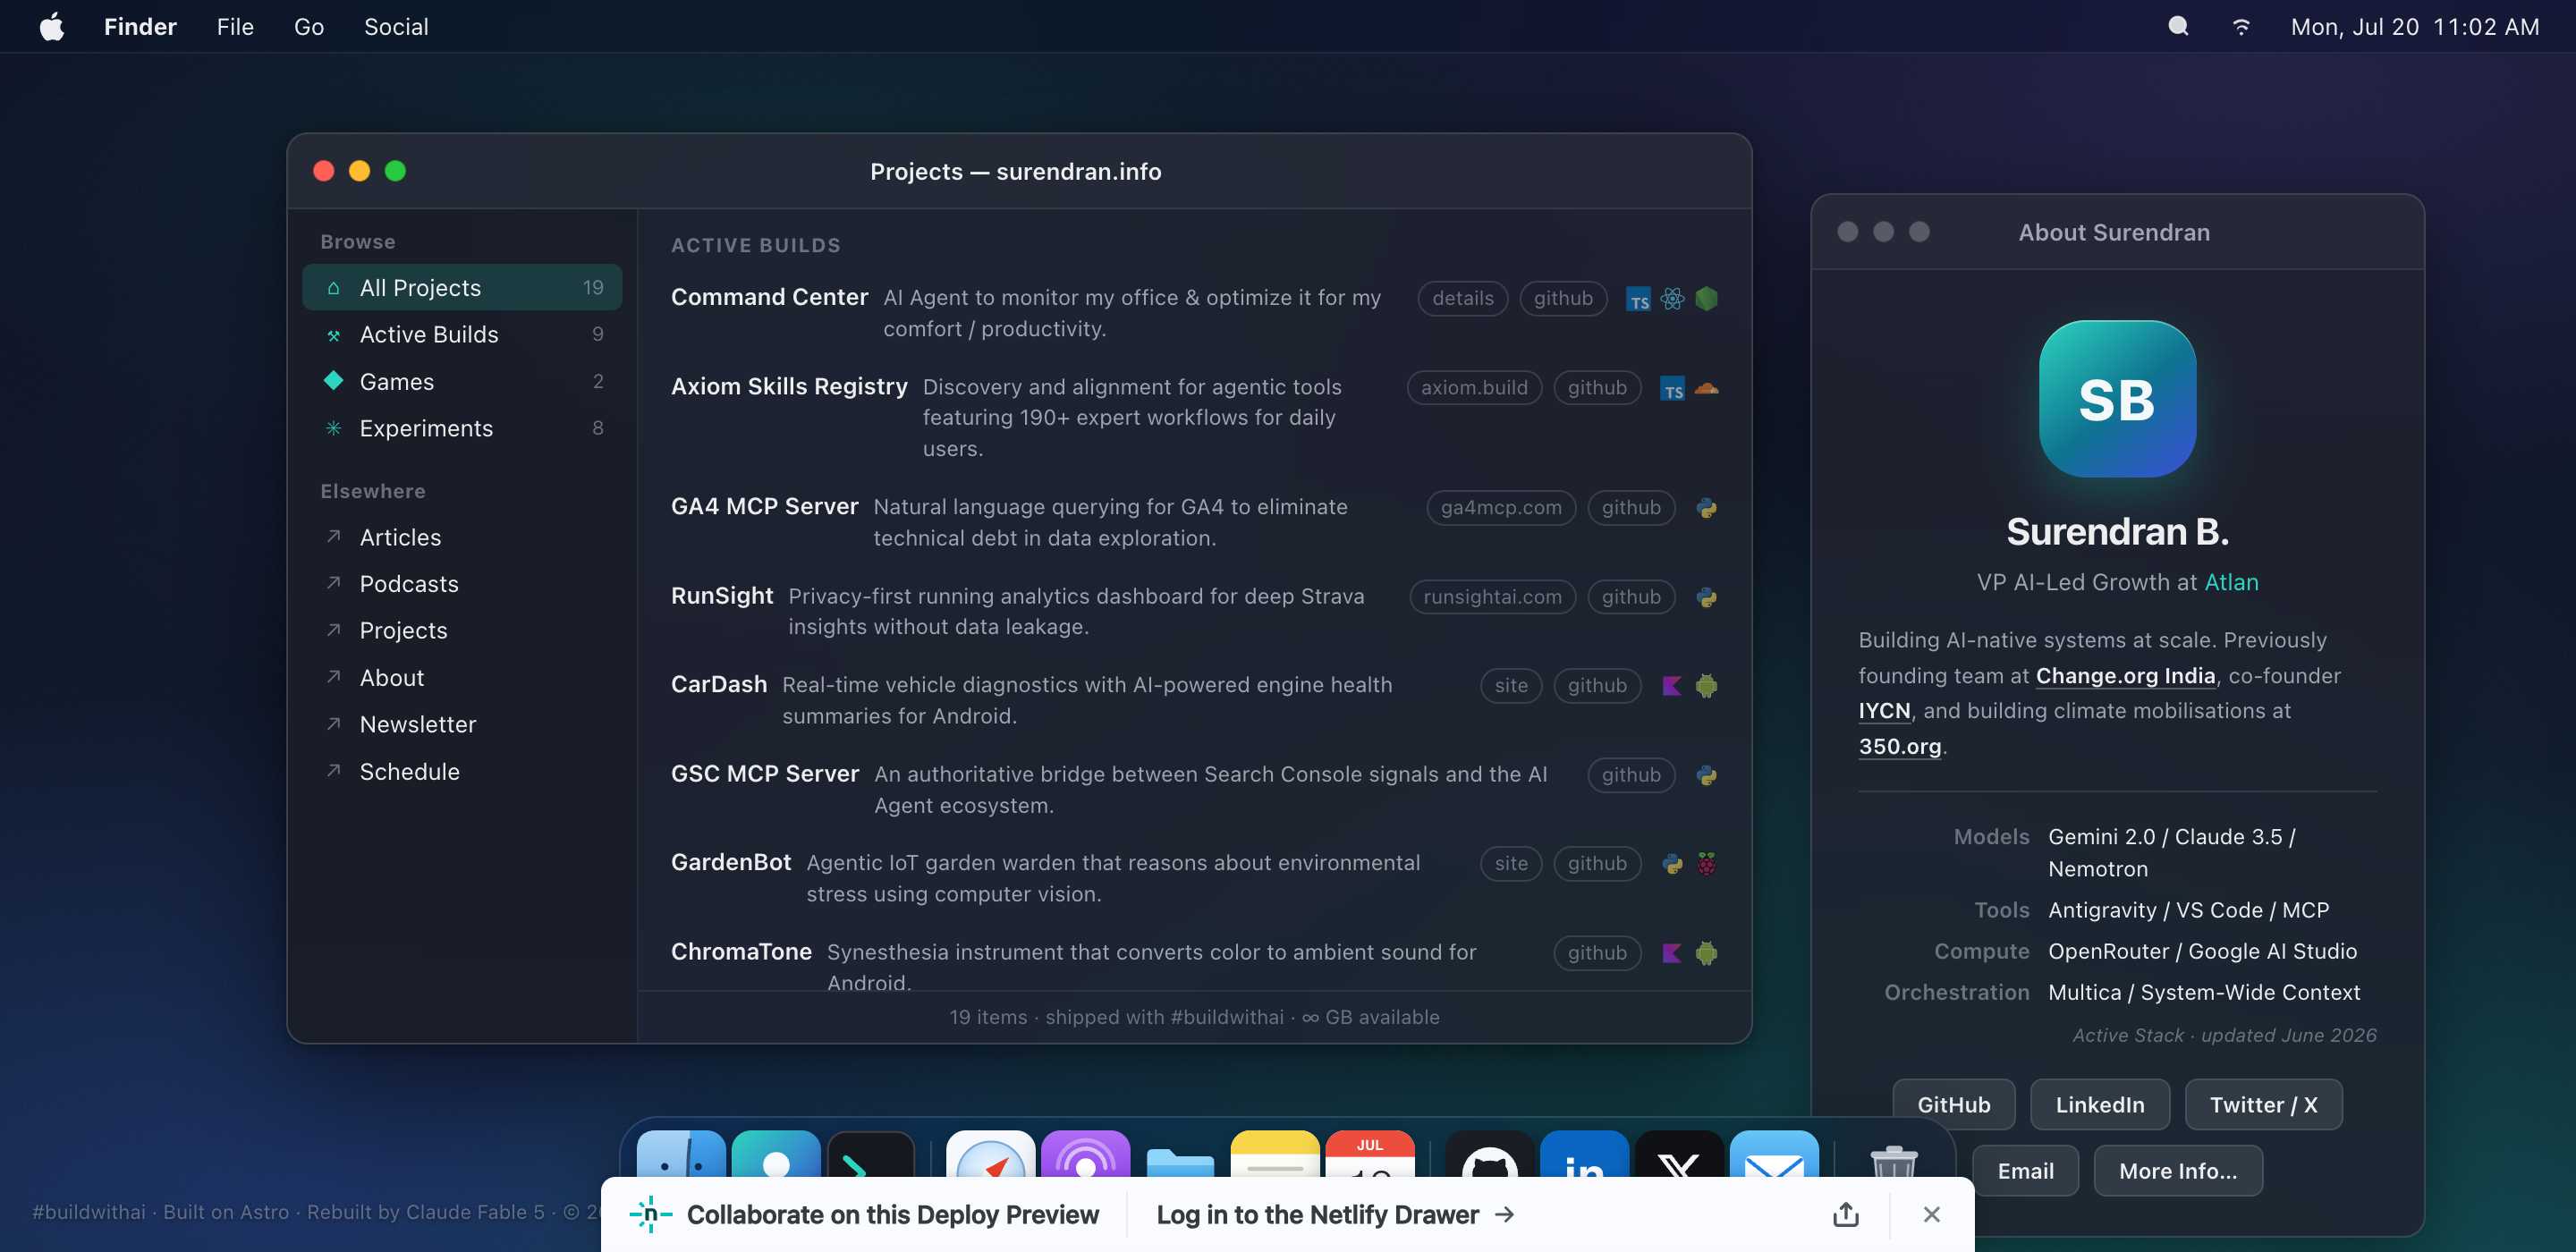The width and height of the screenshot is (2576, 1252).
Task: Click the SB avatar in About Surendran
Action: point(2117,399)
